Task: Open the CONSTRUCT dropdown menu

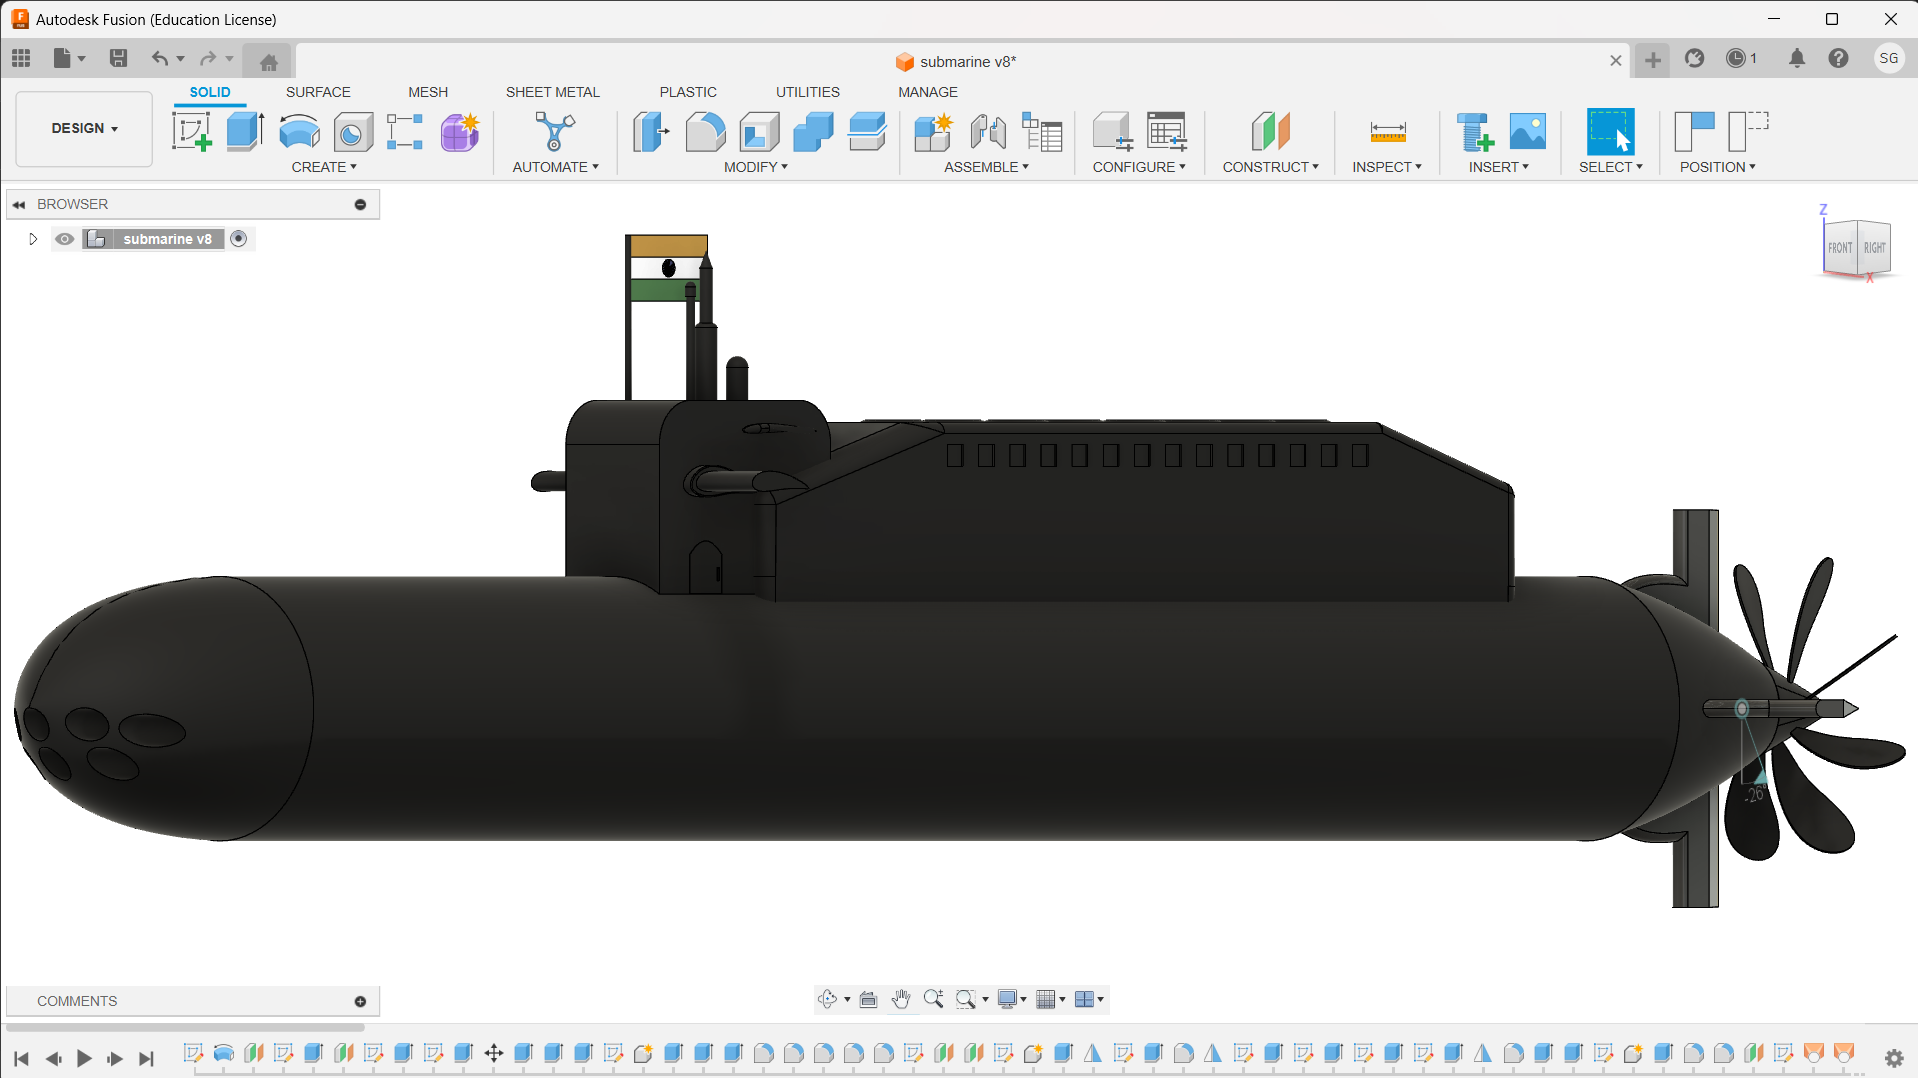Action: coord(1270,167)
